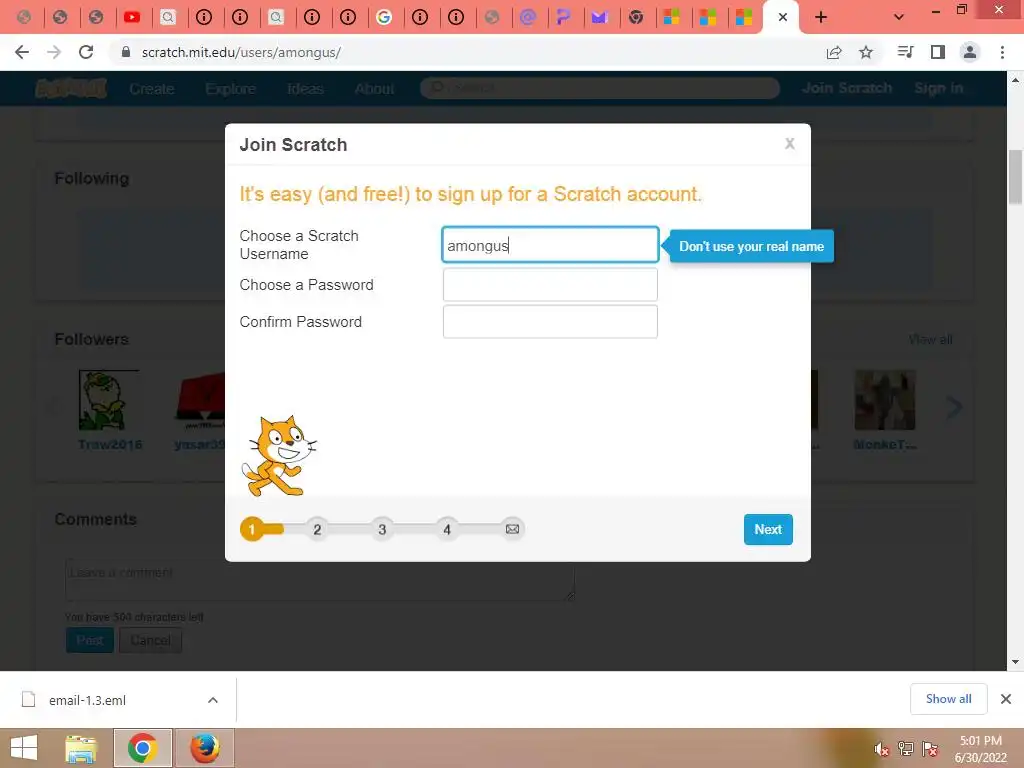Open File Explorer from taskbar
This screenshot has width=1024, height=768.
[x=81, y=748]
